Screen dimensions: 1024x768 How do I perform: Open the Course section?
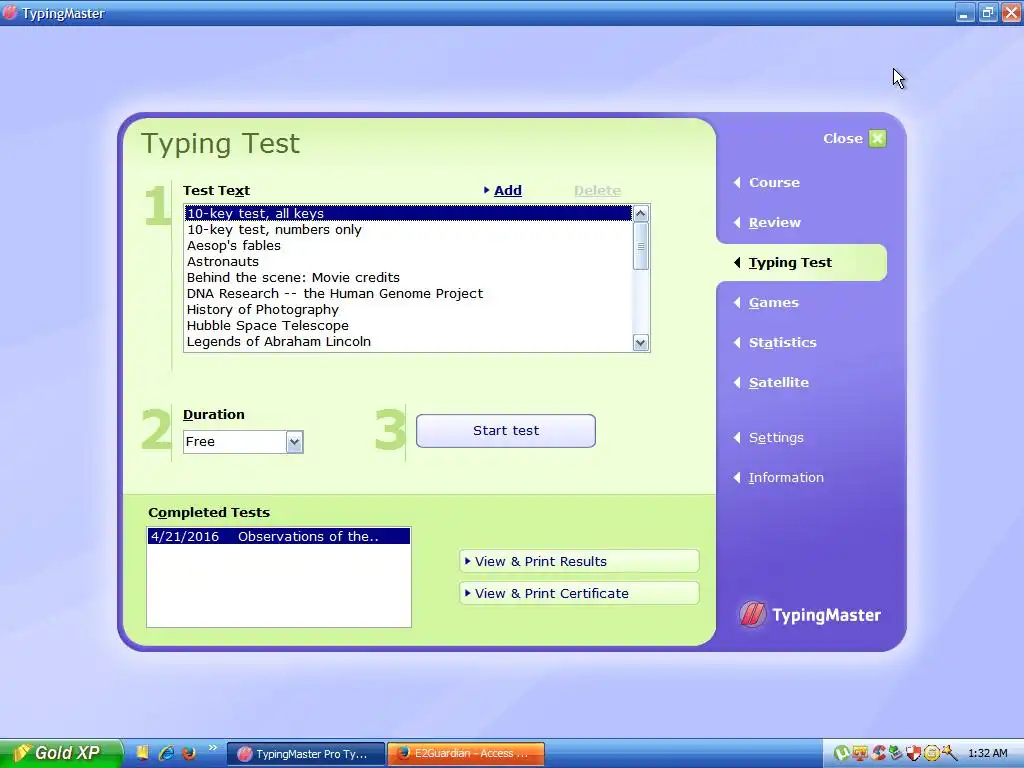pos(774,182)
